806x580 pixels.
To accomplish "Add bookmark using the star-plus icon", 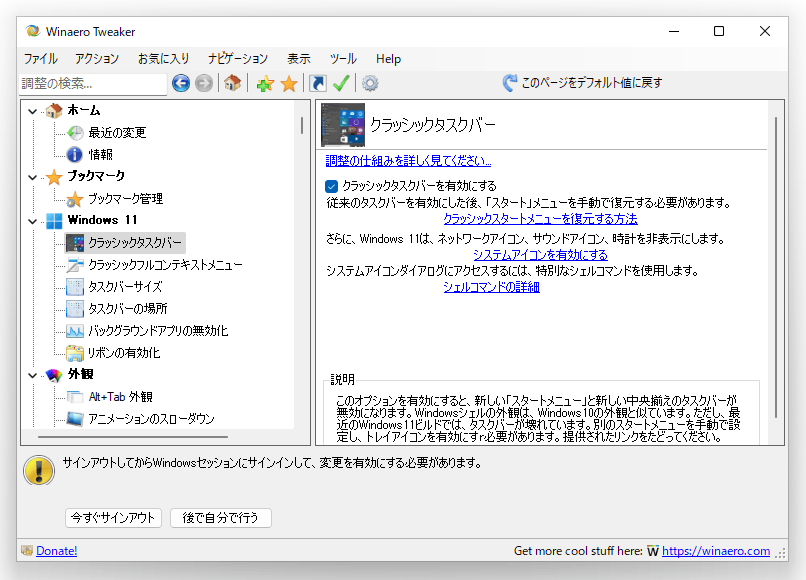I will coord(265,83).
